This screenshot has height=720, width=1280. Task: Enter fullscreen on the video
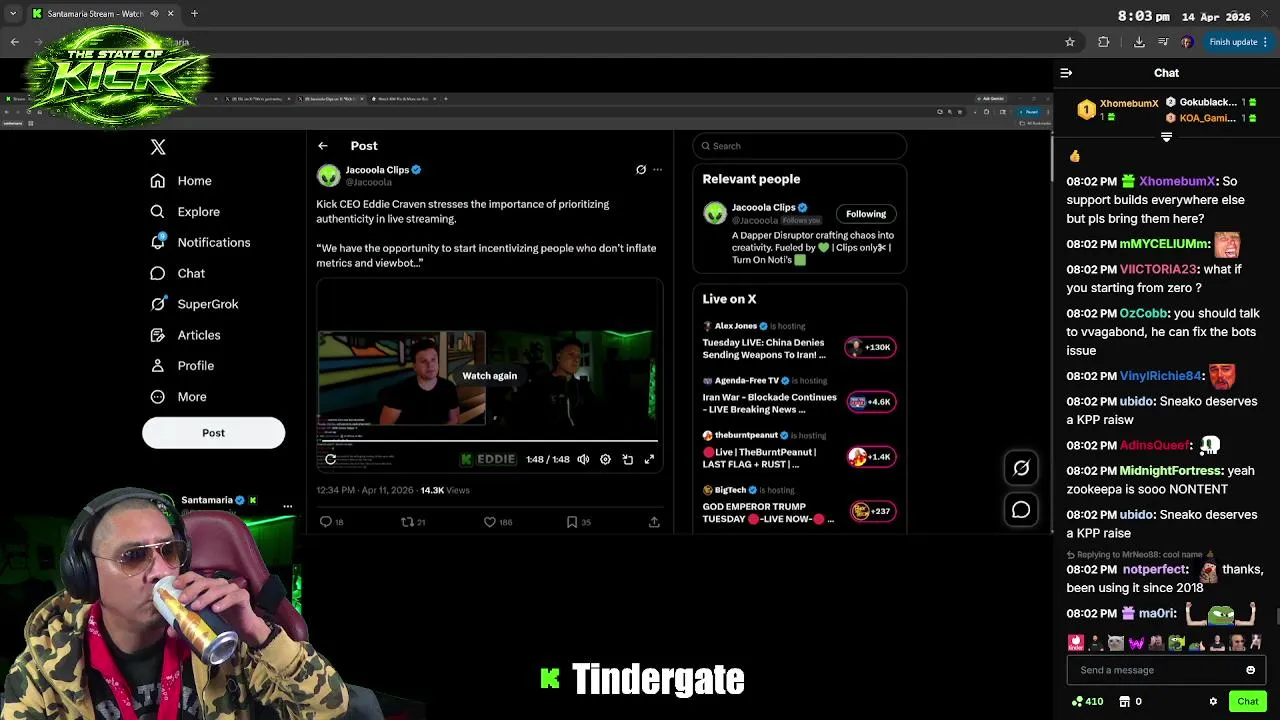point(649,459)
